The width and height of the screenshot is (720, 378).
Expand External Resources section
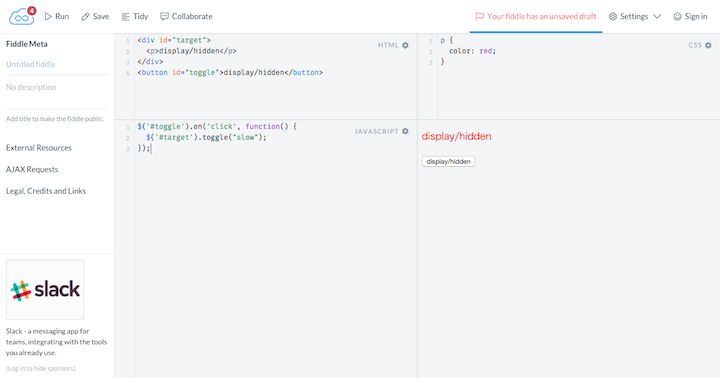pyautogui.click(x=39, y=148)
